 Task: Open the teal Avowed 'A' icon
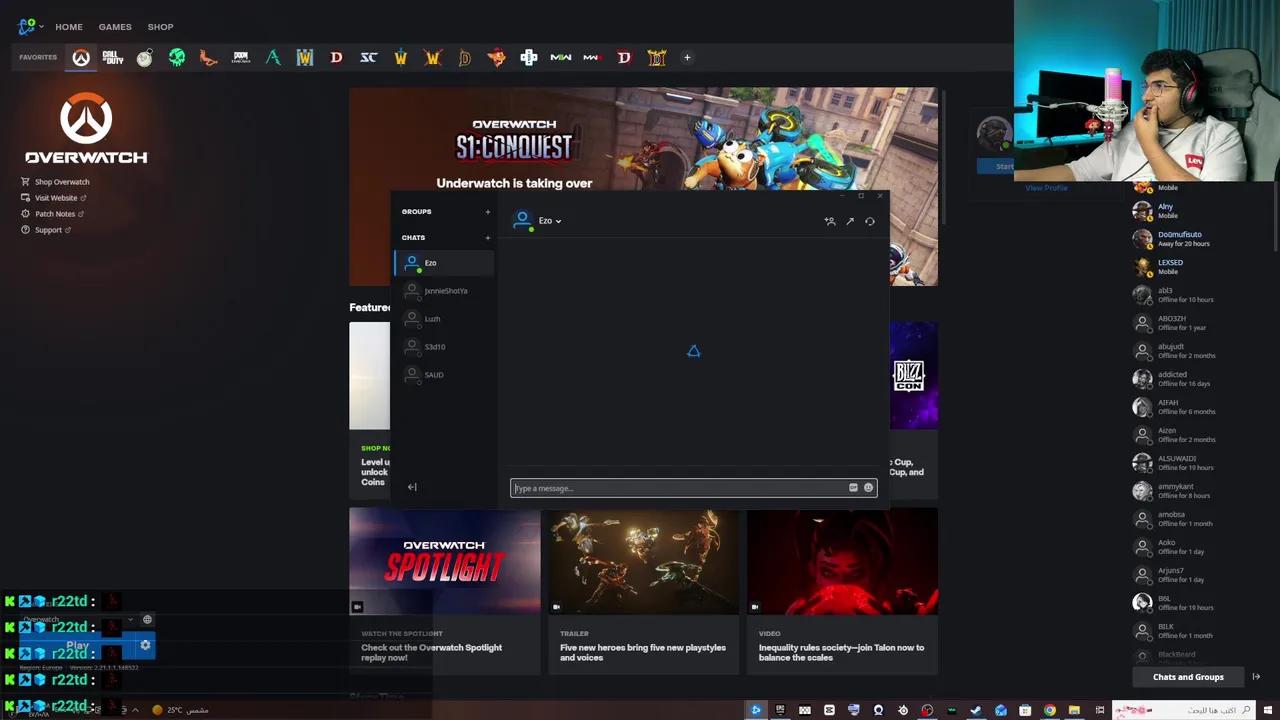tap(272, 58)
